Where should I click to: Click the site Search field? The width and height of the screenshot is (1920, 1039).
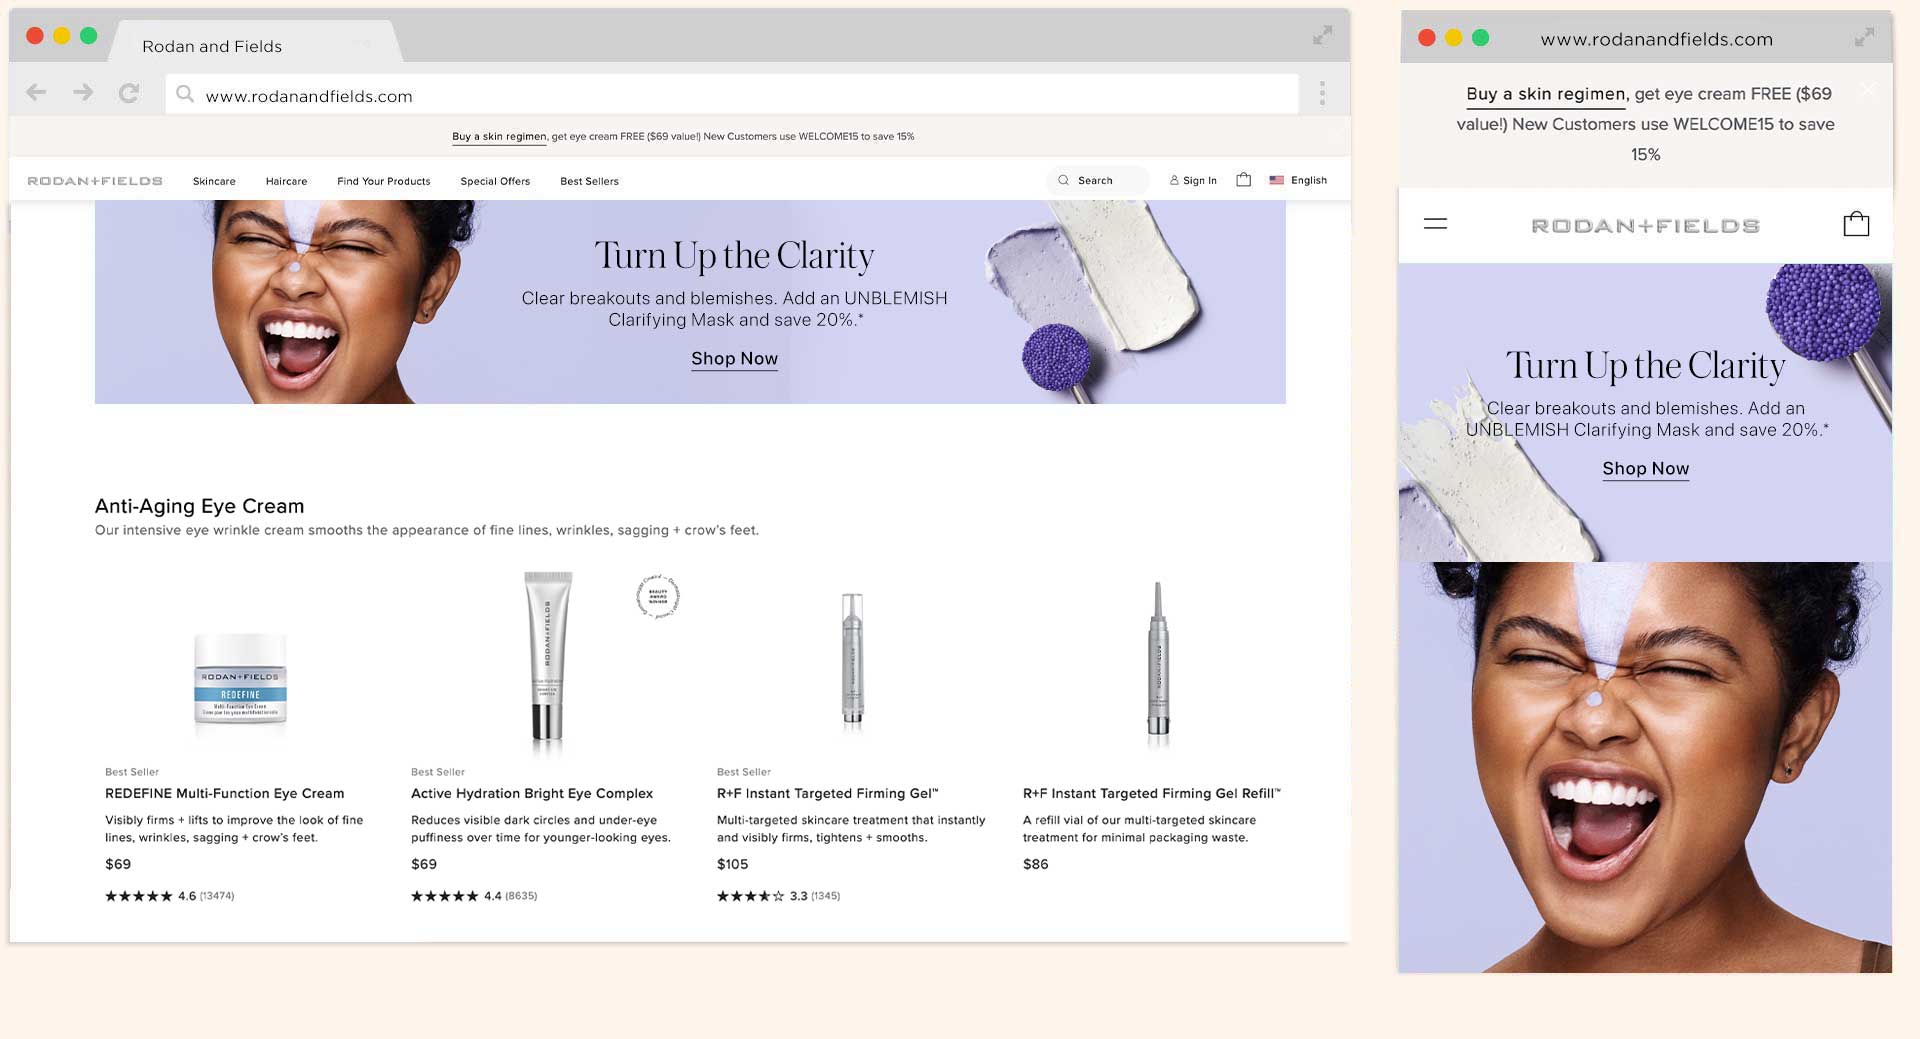coord(1097,181)
